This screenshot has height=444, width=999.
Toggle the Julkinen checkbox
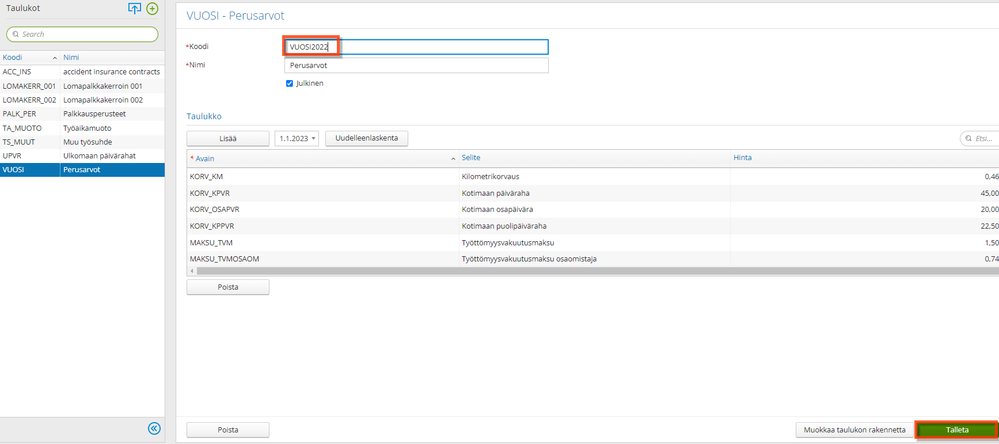tap(289, 83)
